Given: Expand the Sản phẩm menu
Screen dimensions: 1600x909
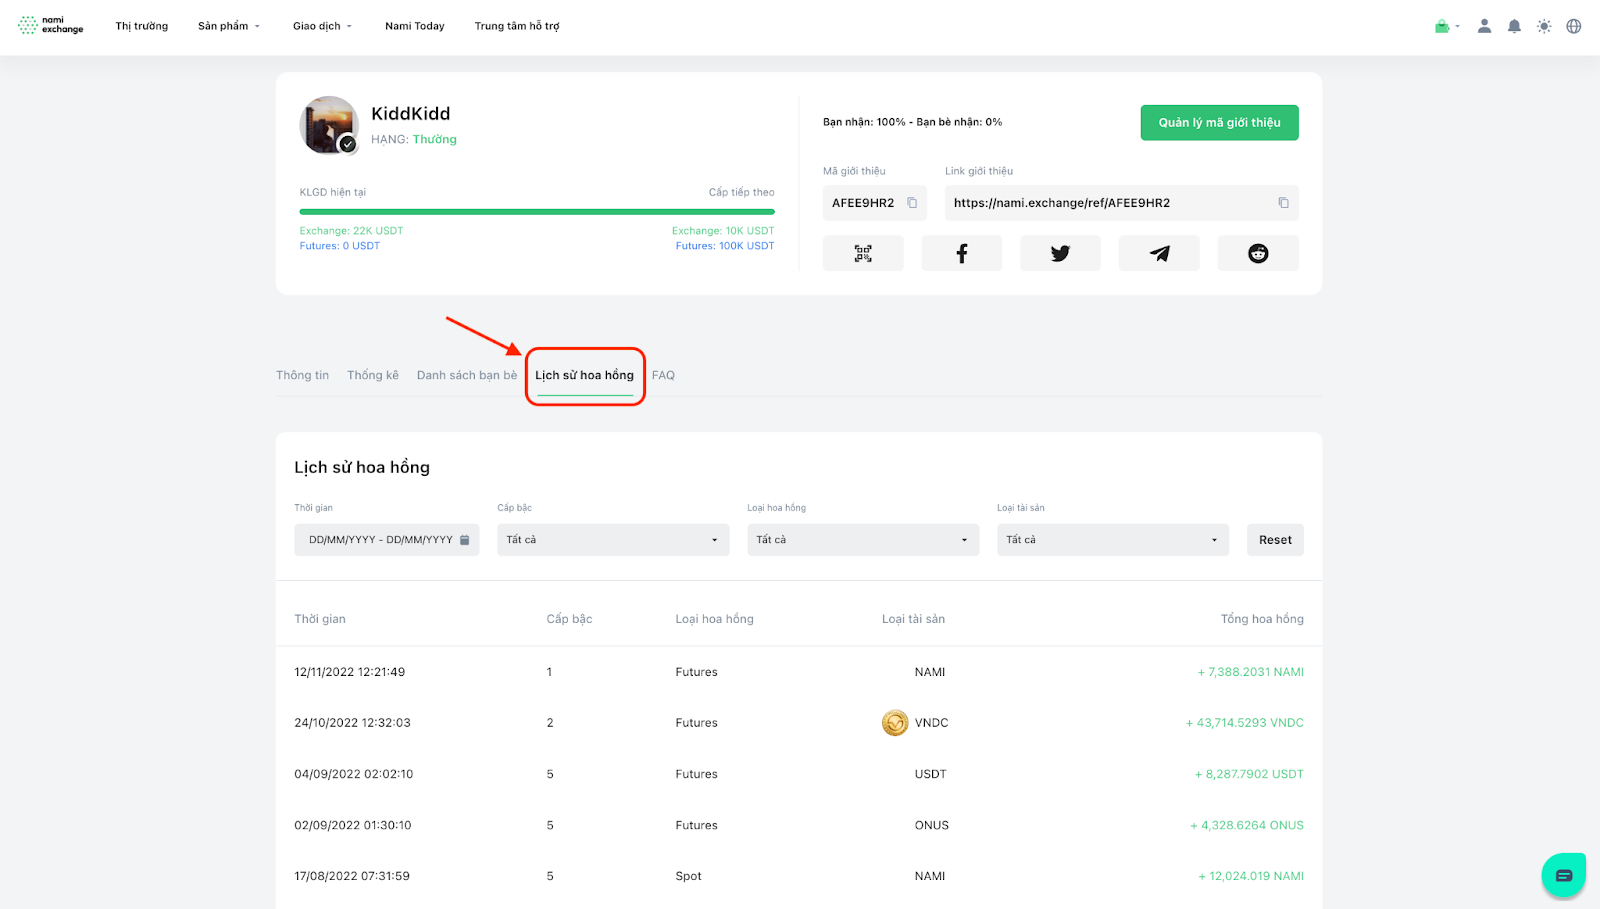Looking at the screenshot, I should (x=228, y=26).
